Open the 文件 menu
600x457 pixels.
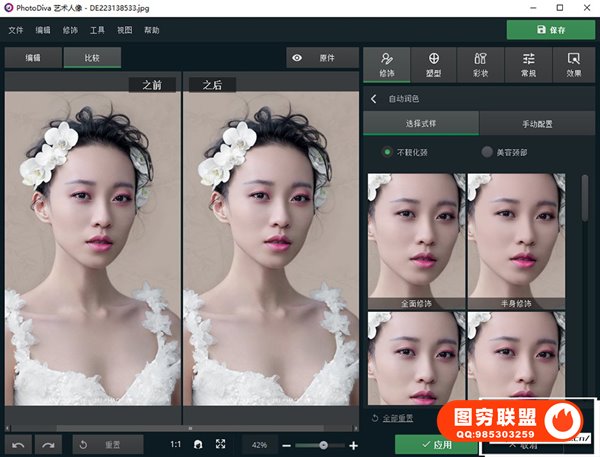coord(15,30)
